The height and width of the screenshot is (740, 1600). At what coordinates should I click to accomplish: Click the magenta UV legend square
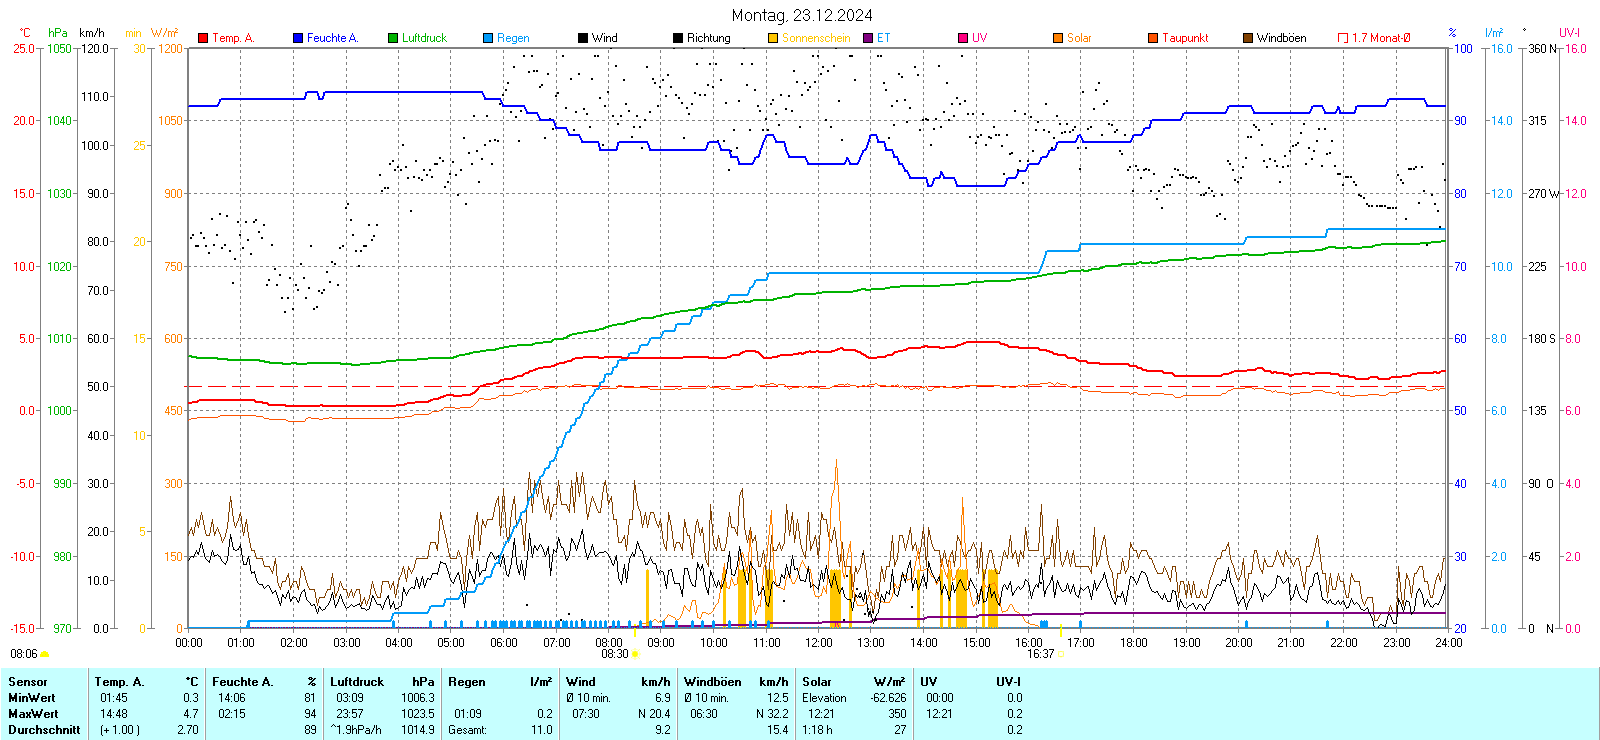[x=963, y=38]
